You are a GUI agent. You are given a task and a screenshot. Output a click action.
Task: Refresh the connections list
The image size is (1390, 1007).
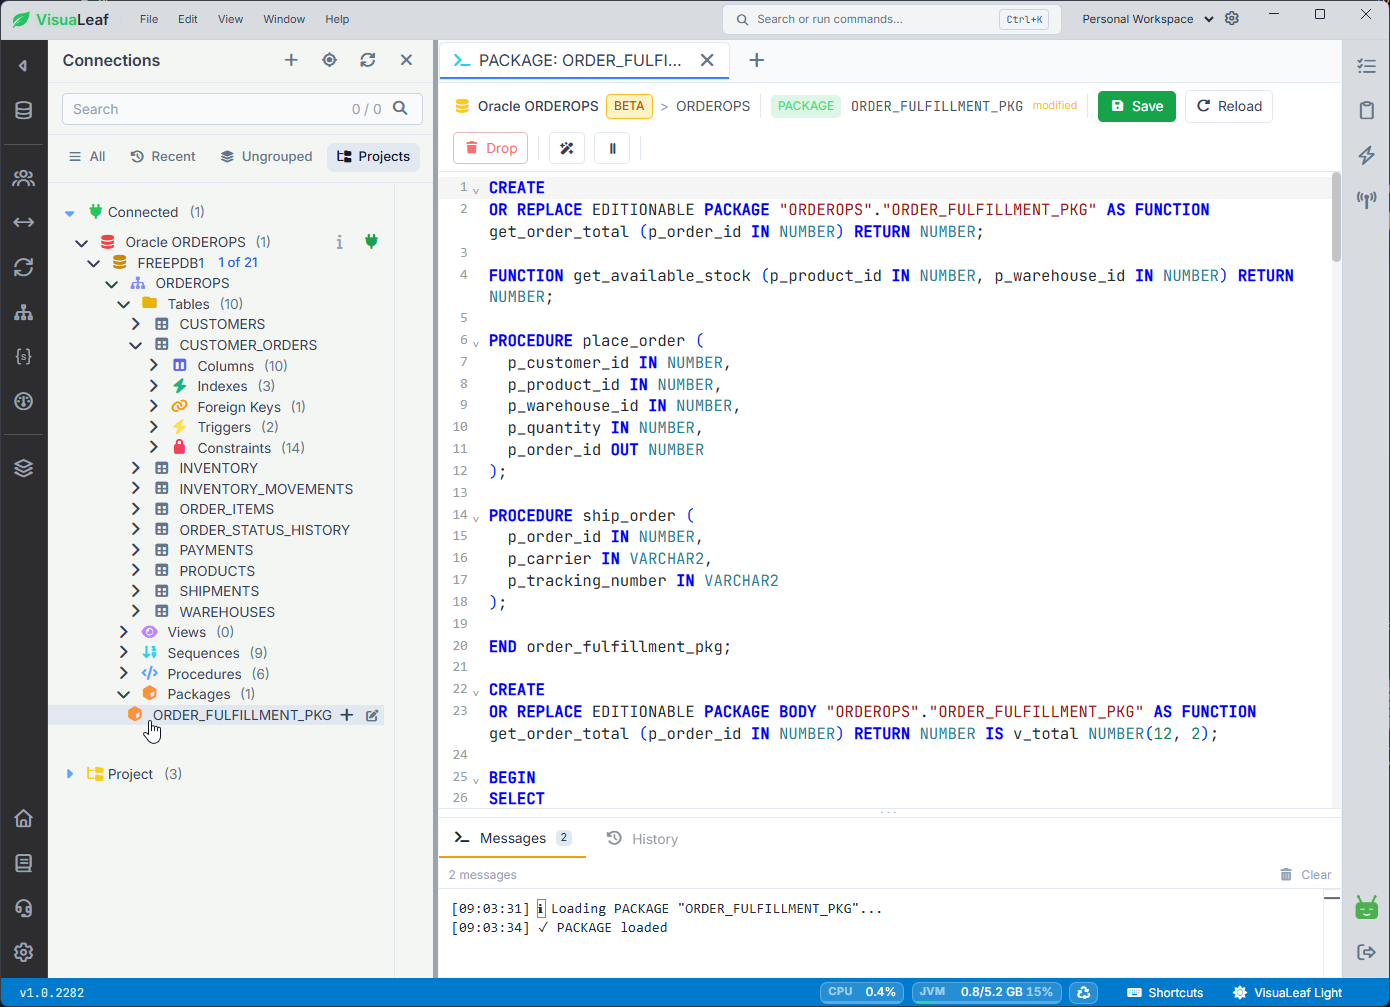368,60
